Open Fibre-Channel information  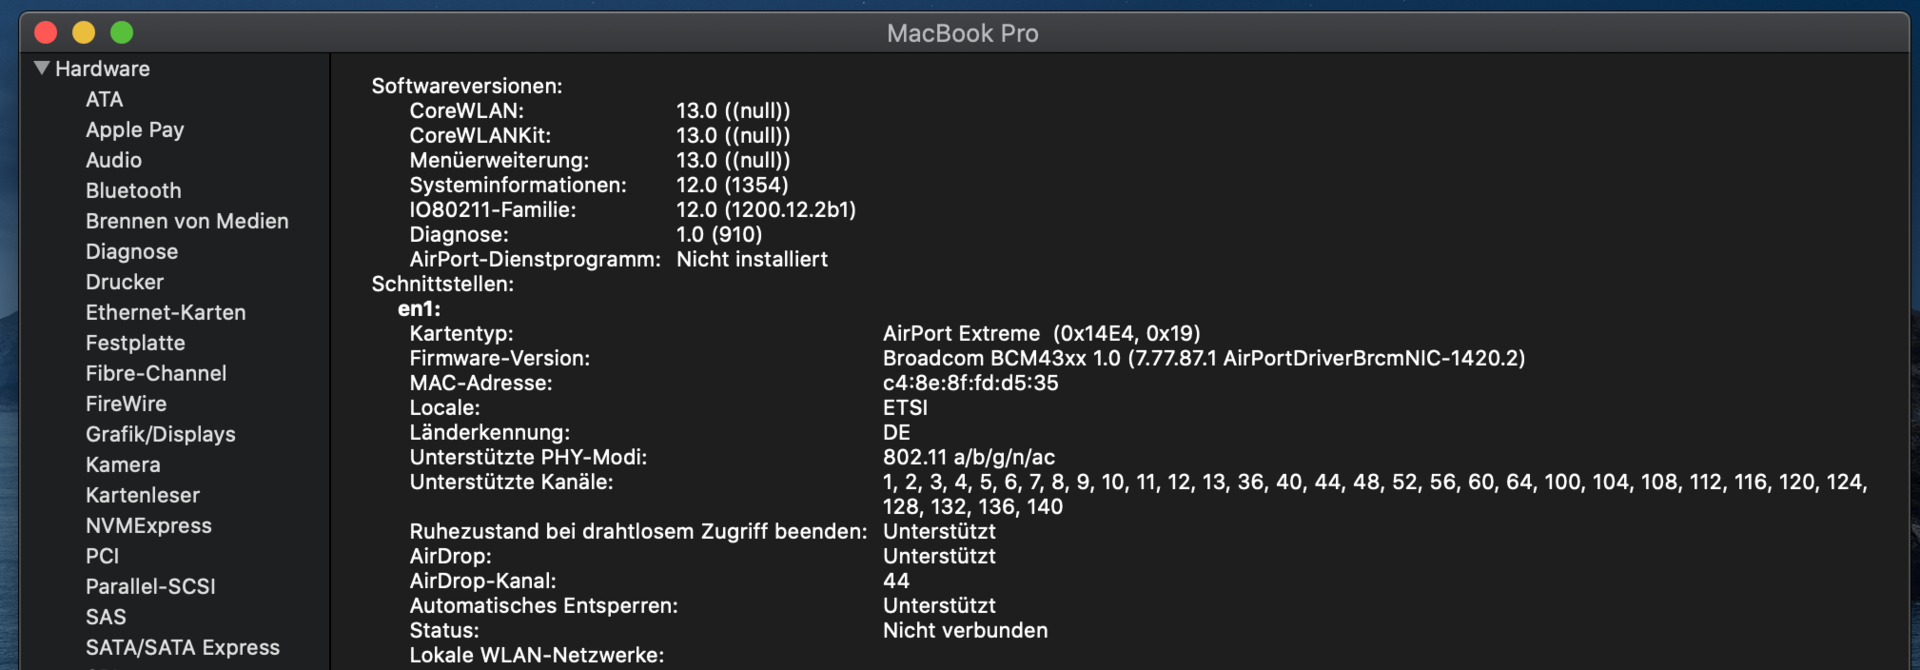click(x=156, y=374)
